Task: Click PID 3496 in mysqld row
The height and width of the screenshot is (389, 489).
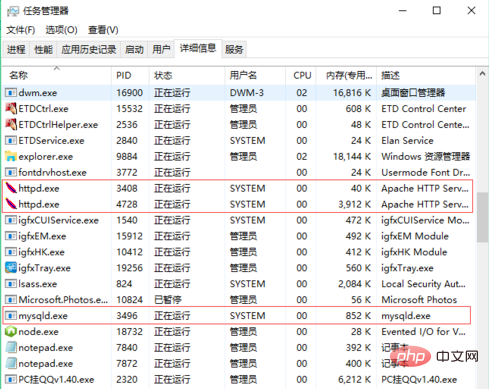Action: (127, 316)
